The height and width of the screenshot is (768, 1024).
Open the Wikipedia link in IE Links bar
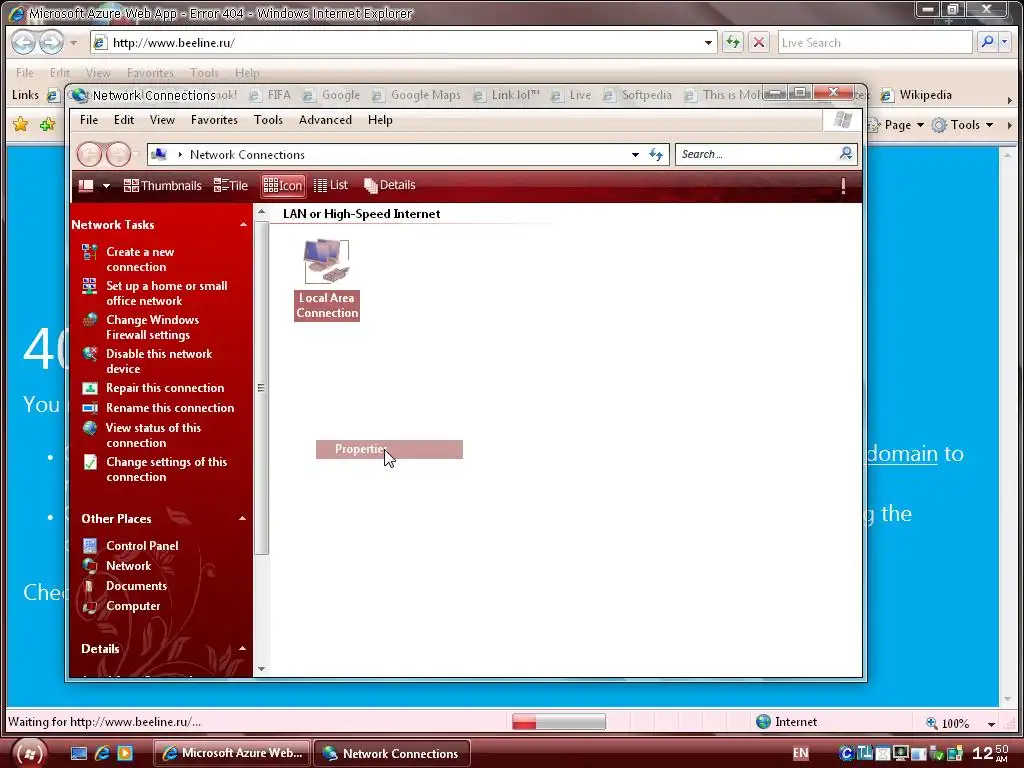point(916,95)
